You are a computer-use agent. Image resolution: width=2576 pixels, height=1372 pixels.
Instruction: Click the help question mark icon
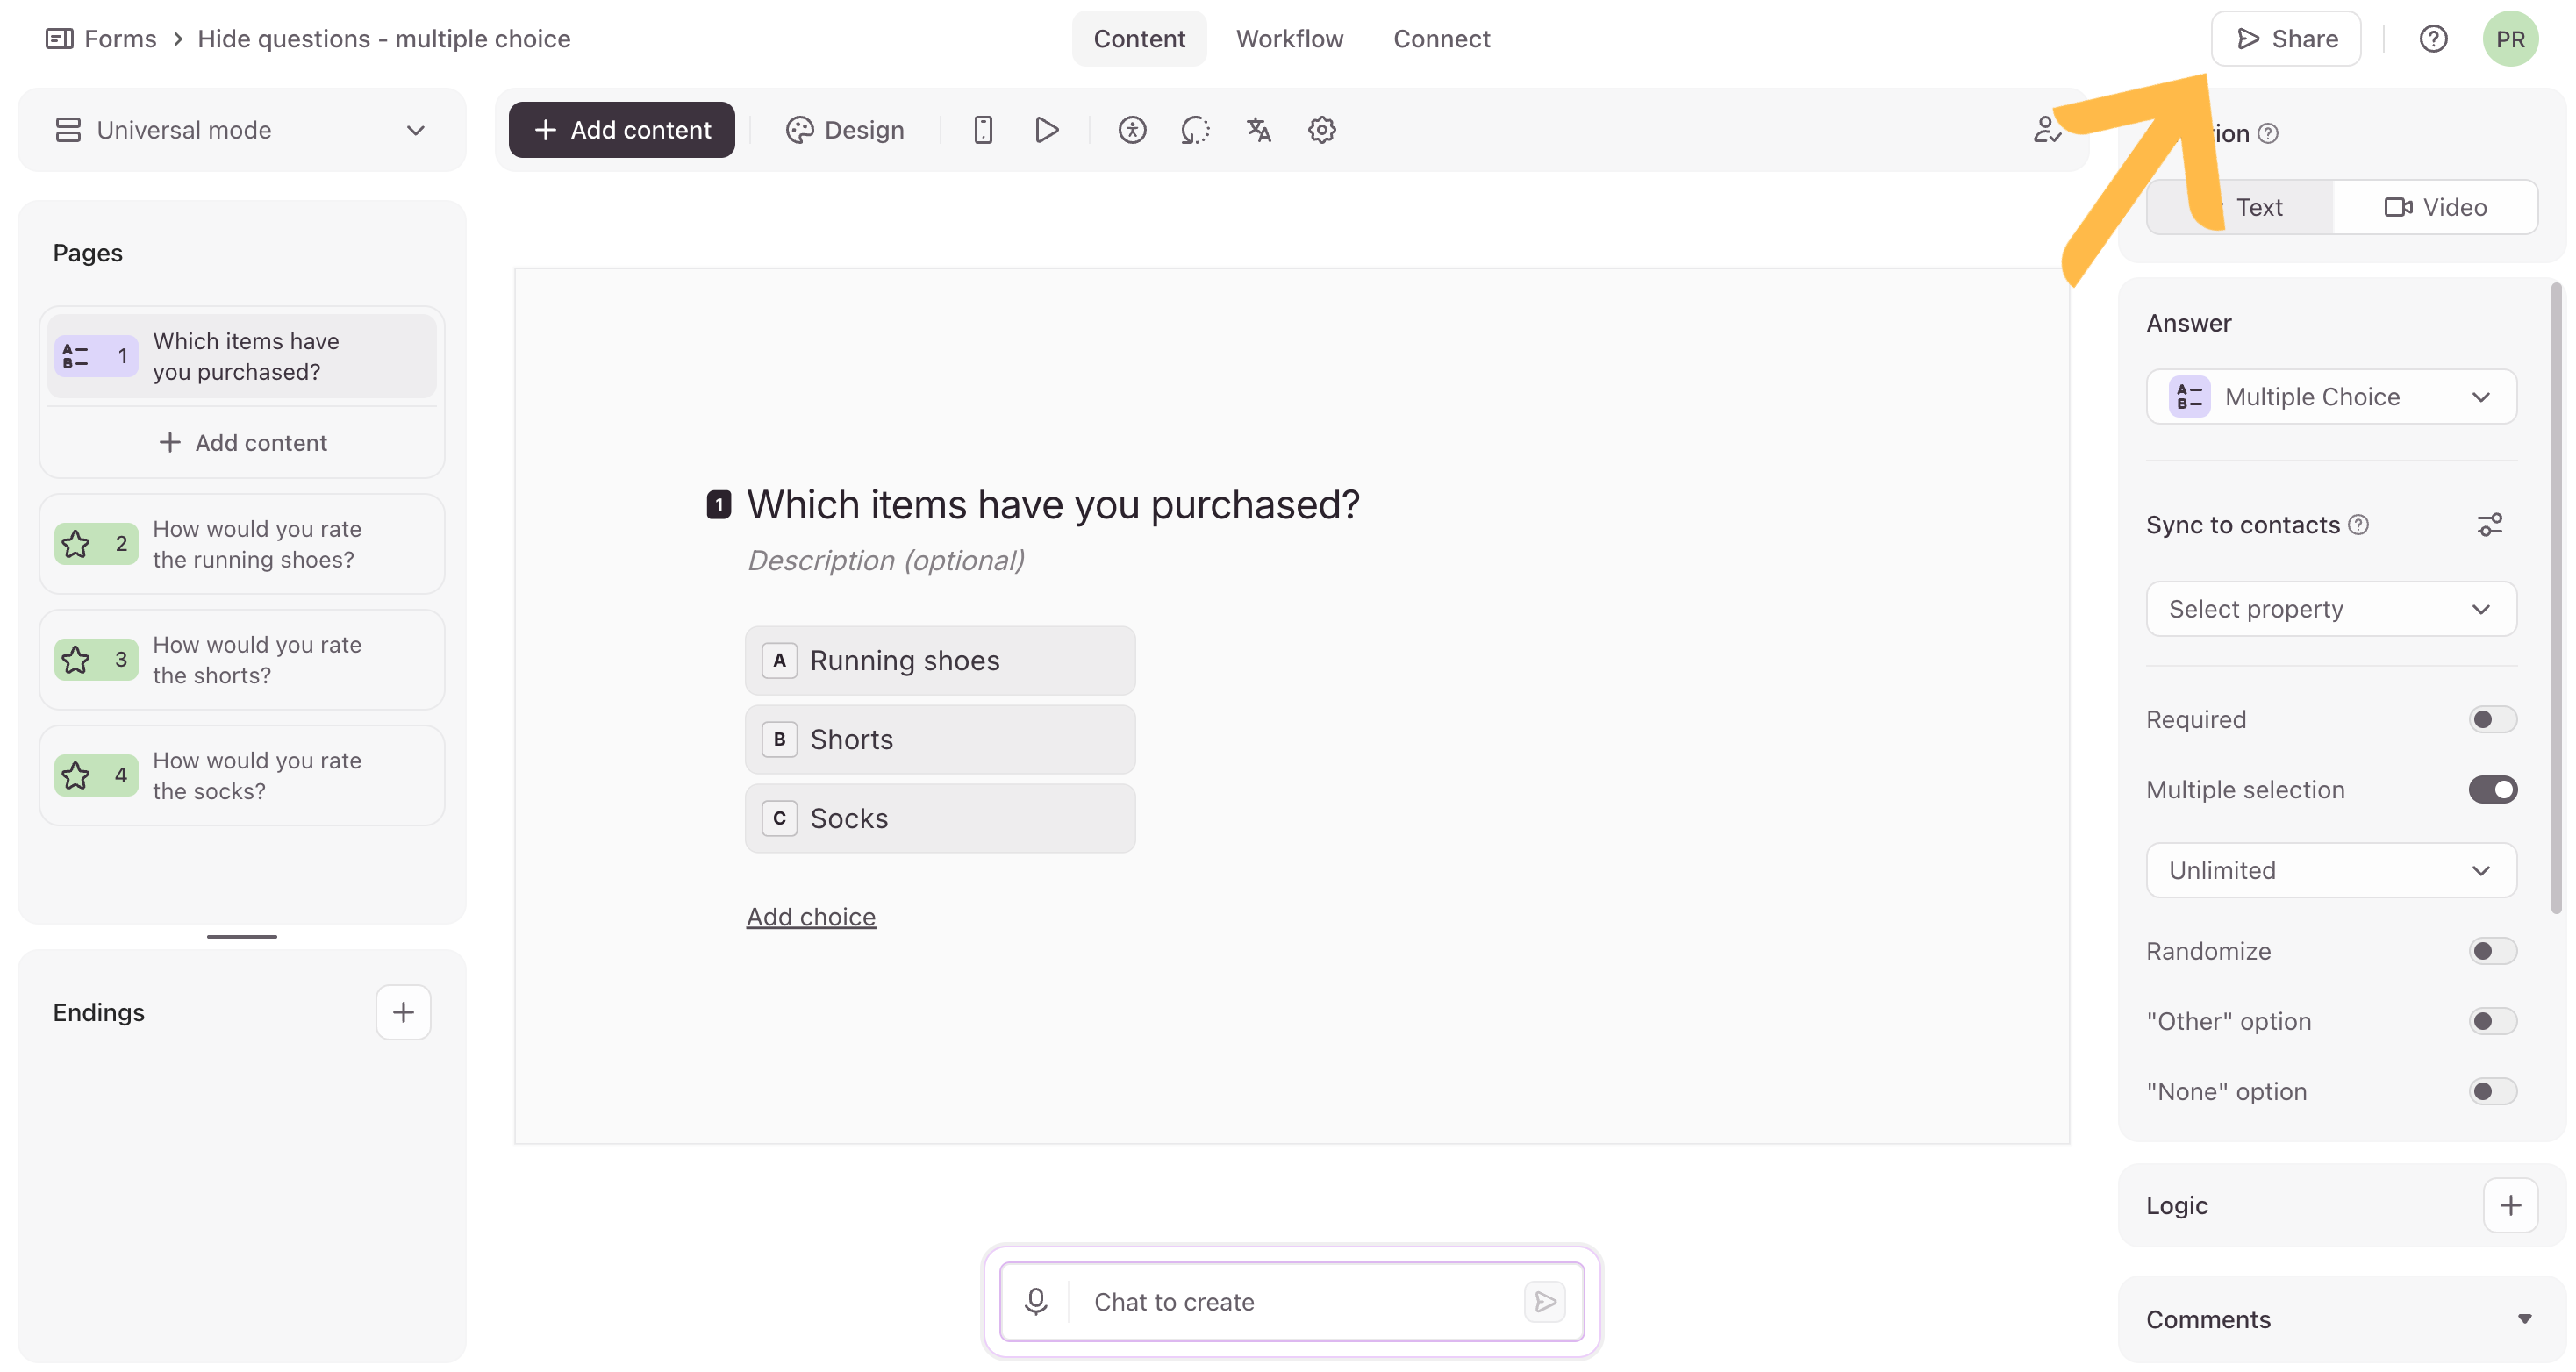pos(2433,39)
